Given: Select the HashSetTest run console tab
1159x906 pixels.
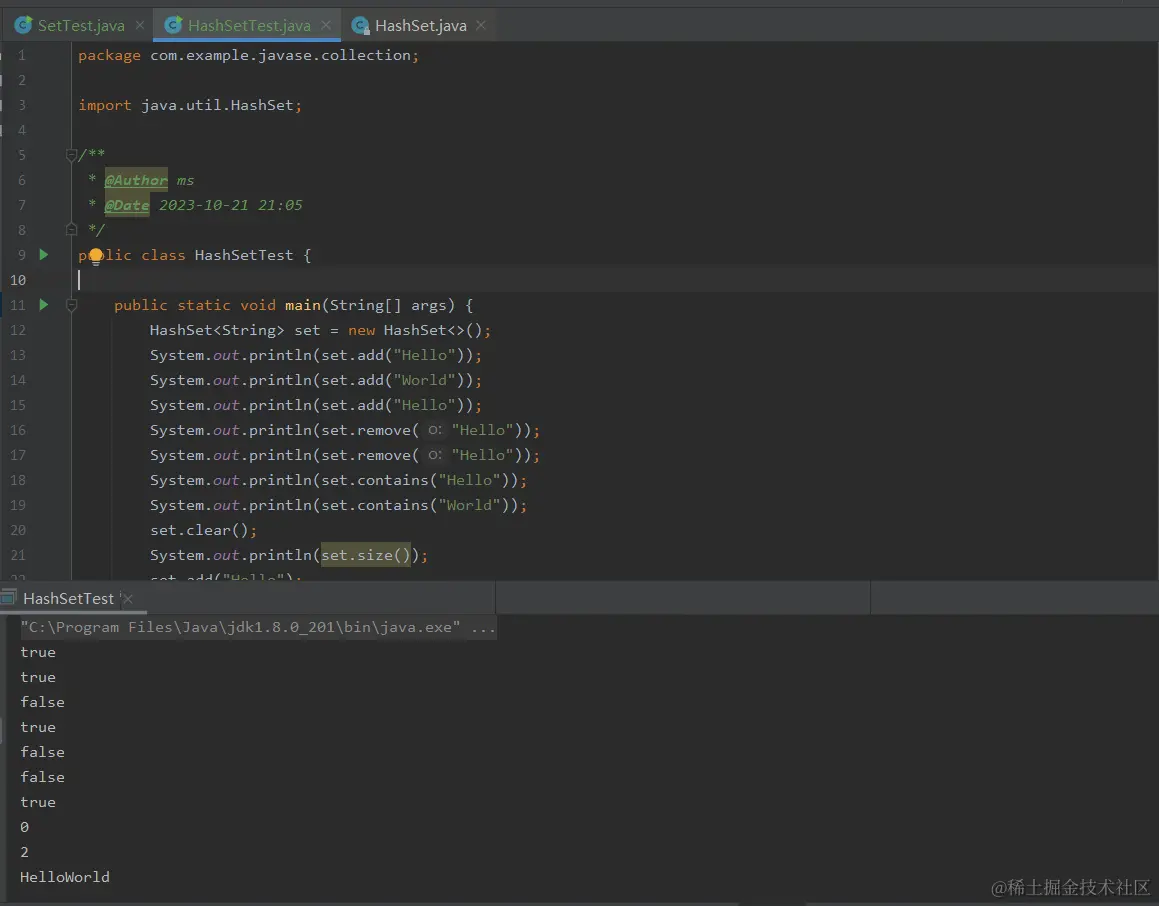Looking at the screenshot, I should coord(68,599).
